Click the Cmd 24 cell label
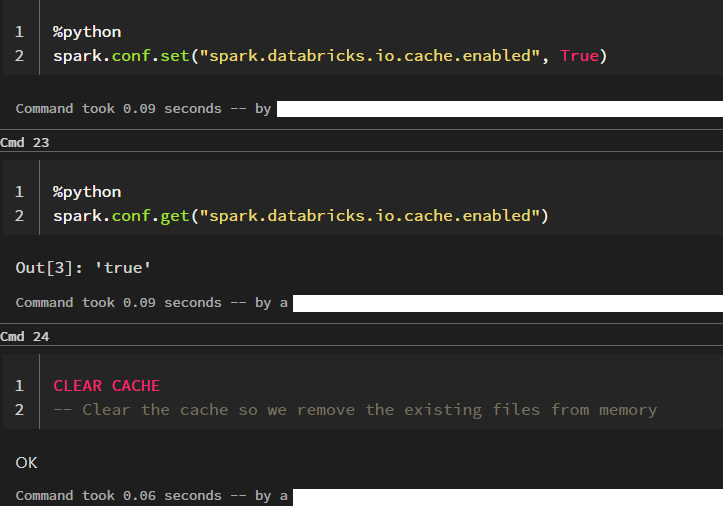723x506 pixels. [25, 337]
